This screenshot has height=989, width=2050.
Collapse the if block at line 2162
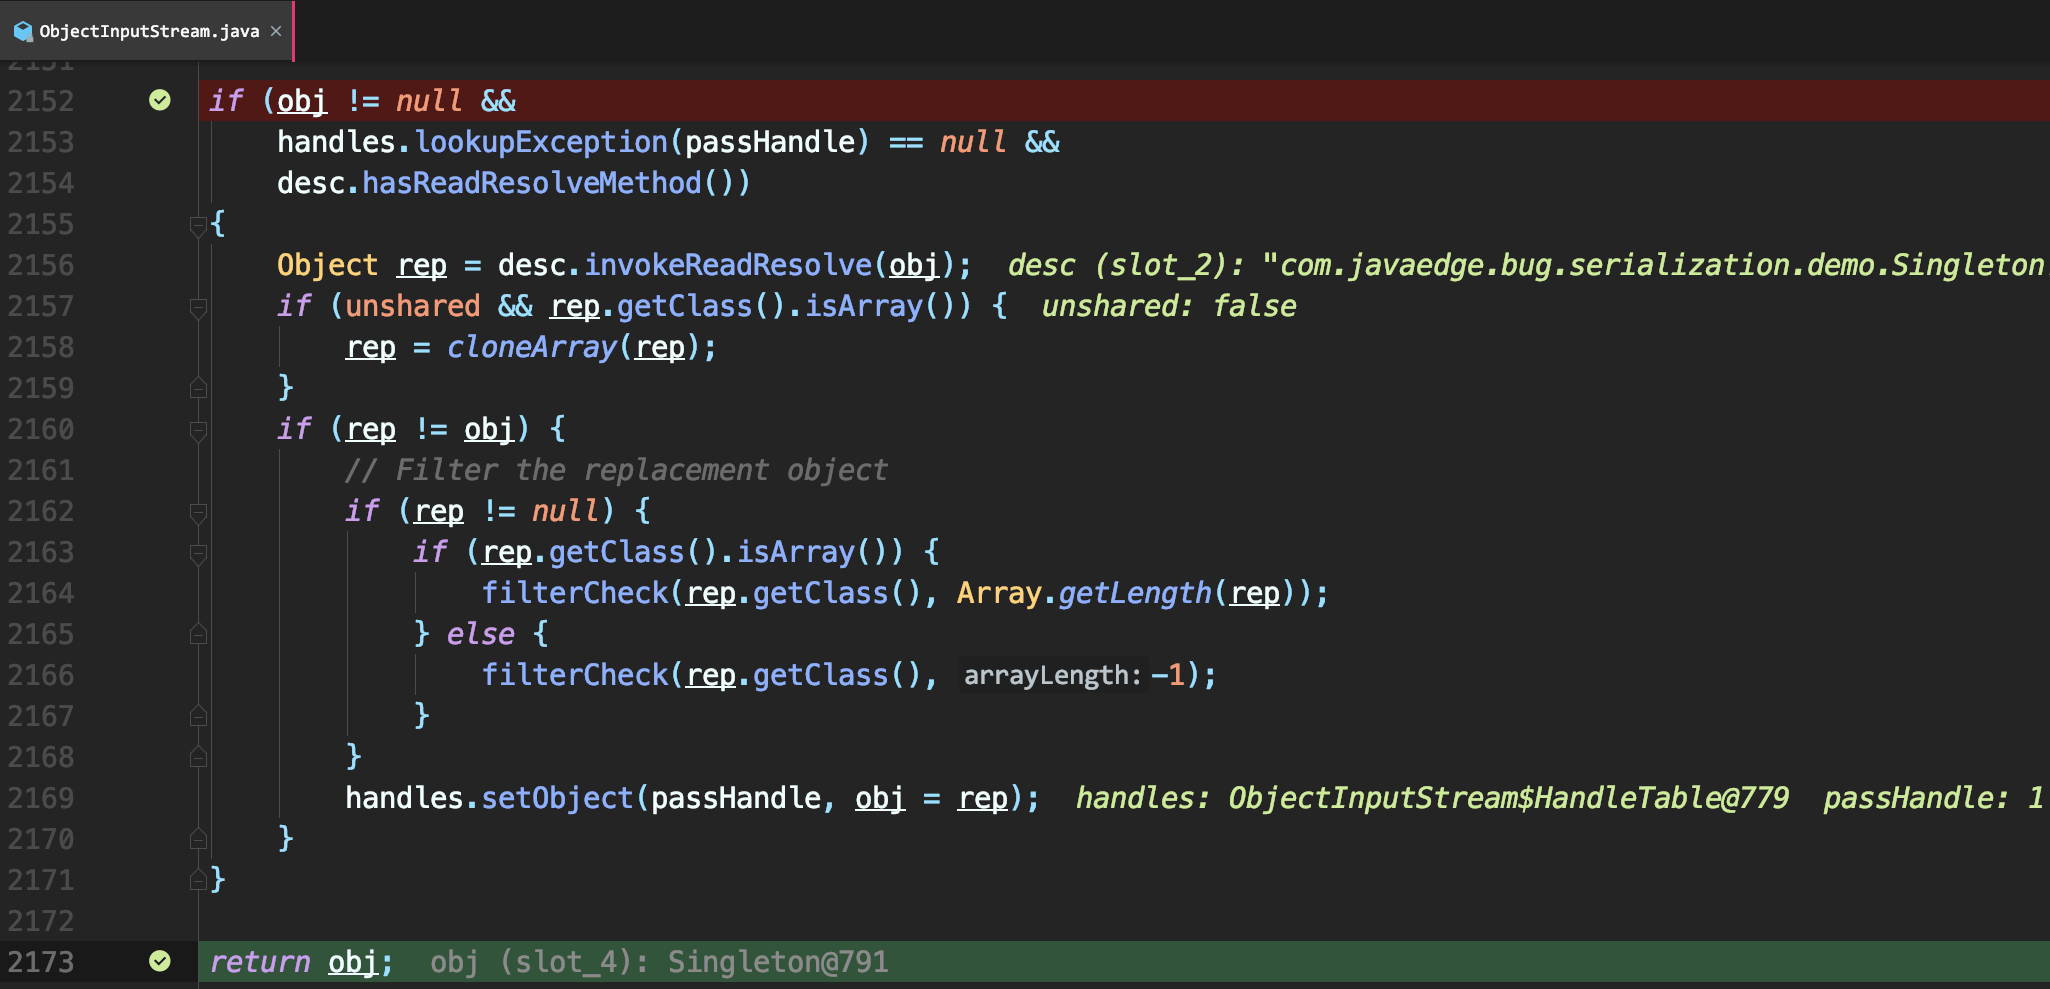tap(198, 513)
